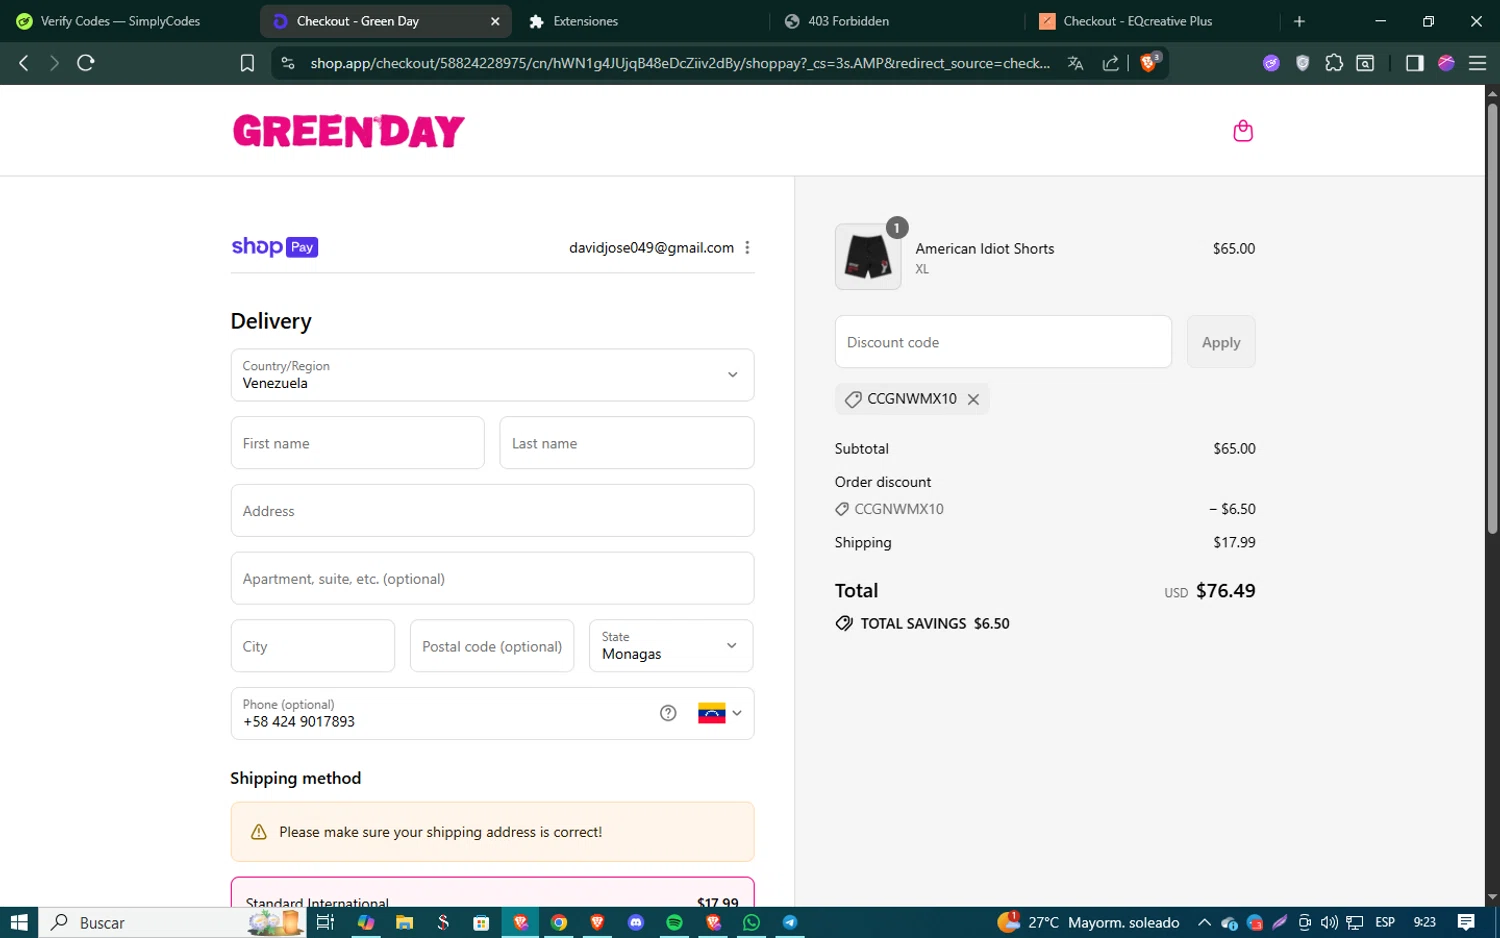Bookmark this page

pos(247,63)
